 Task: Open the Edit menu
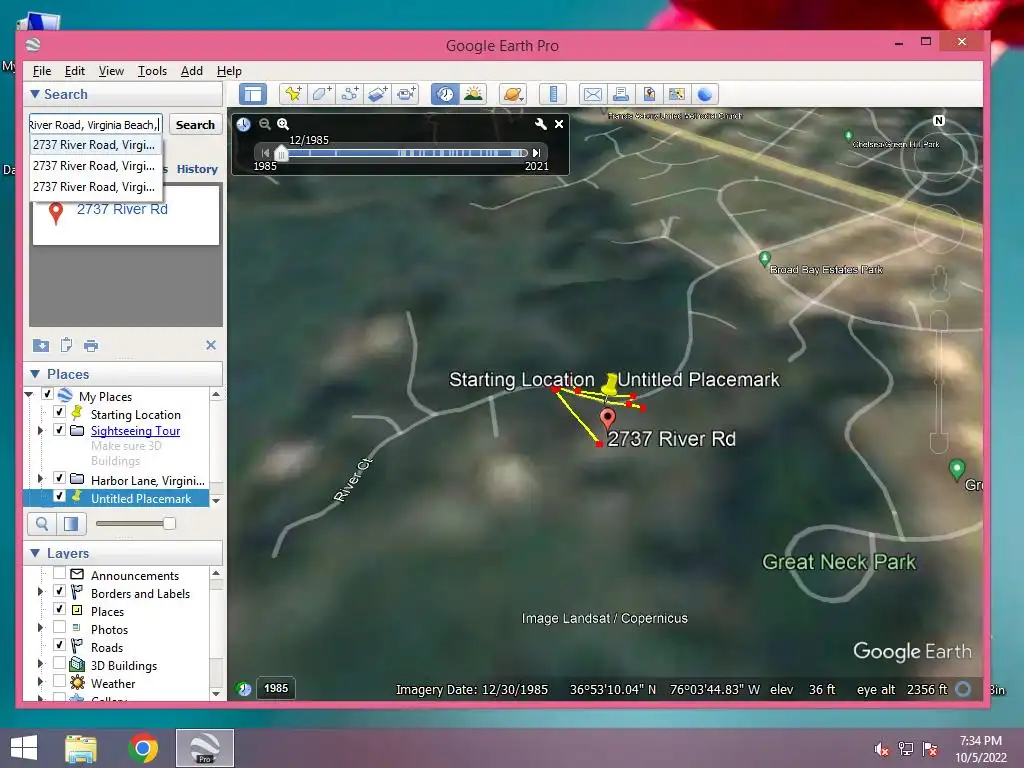[x=74, y=71]
